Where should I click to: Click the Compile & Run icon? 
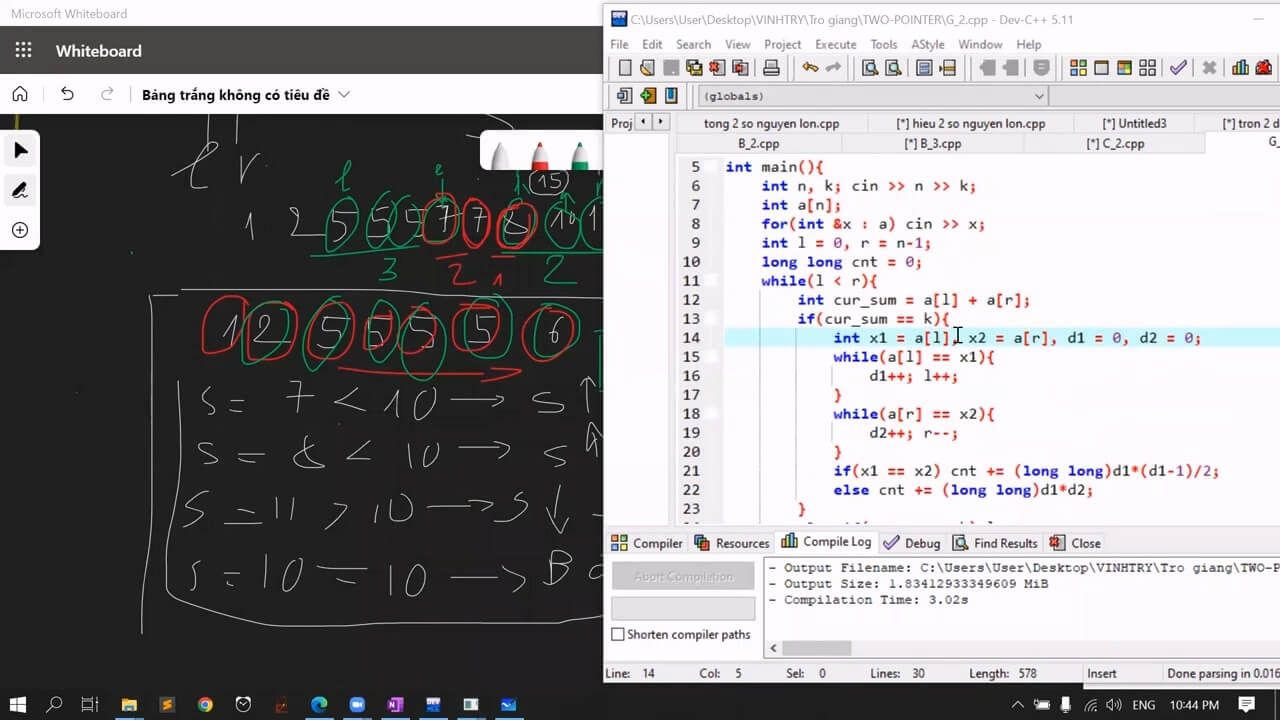[1124, 68]
